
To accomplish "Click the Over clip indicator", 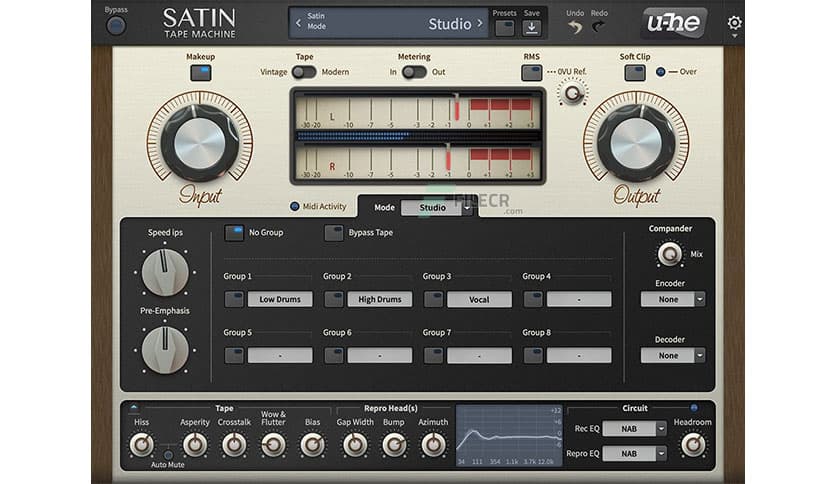I will tap(661, 72).
